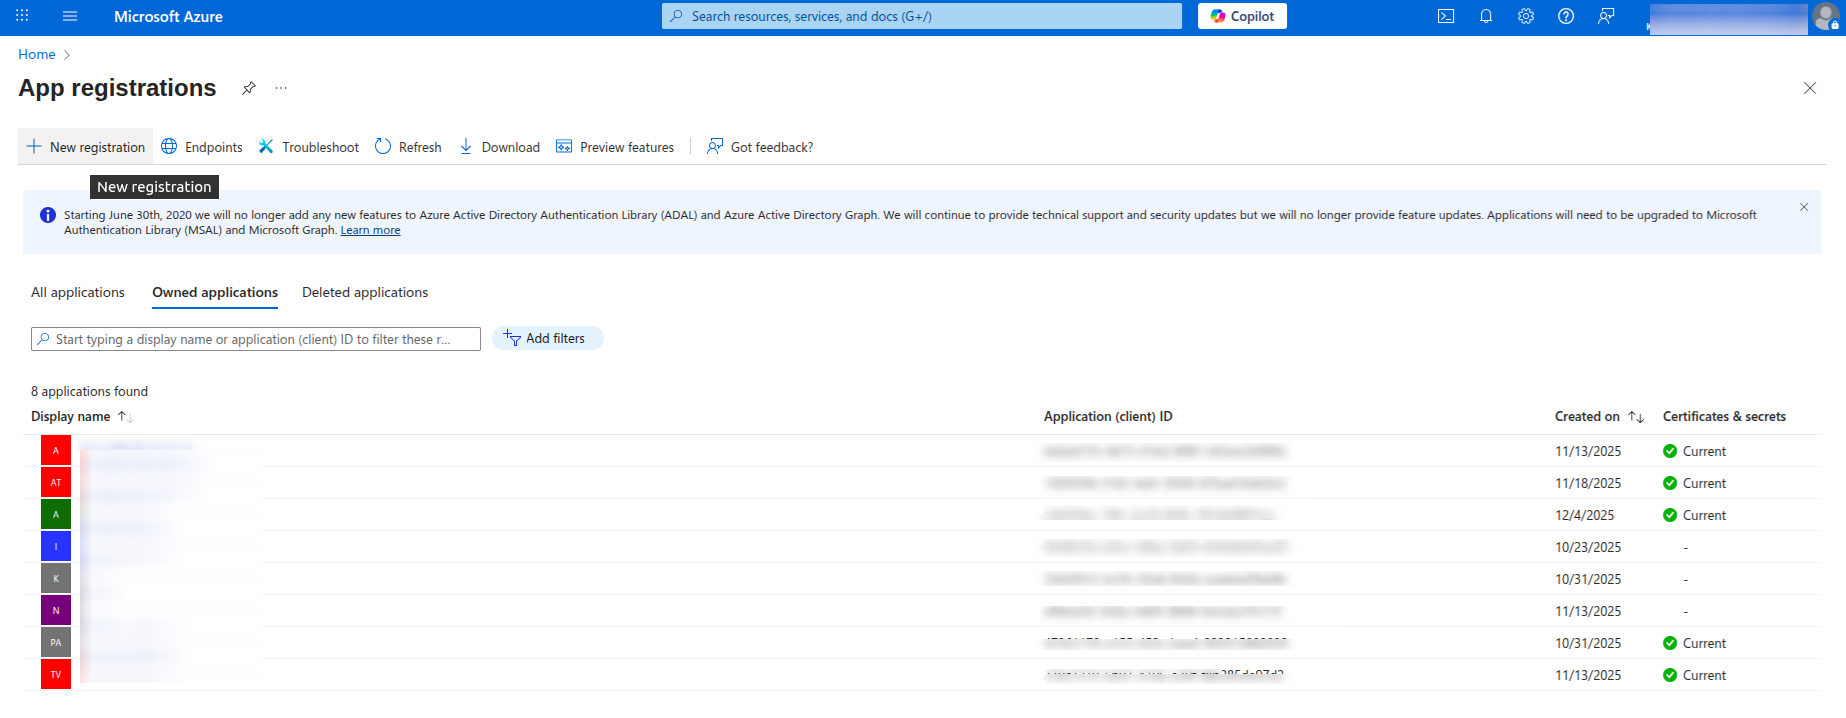The width and height of the screenshot is (1846, 718).
Task: Click the Learn more link in banner
Action: (370, 230)
